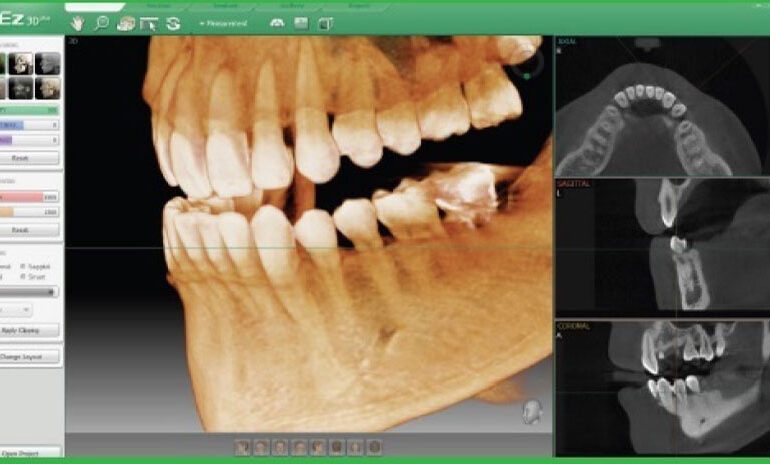770x464 pixels.
Task: Open the Measurement dropdown menu
Action: click(x=225, y=22)
